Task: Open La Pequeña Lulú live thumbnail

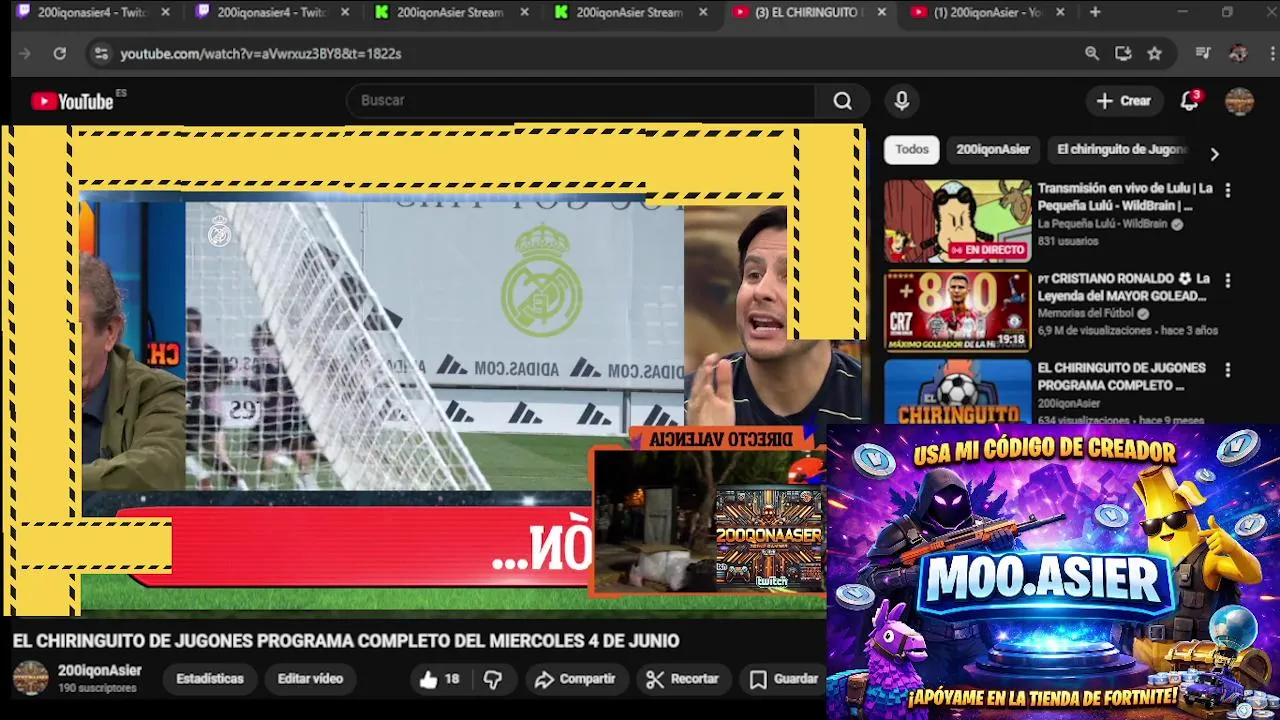Action: 957,221
